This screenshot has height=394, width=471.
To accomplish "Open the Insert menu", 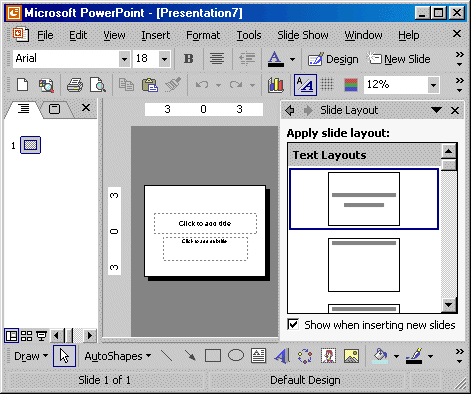I will pyautogui.click(x=155, y=35).
